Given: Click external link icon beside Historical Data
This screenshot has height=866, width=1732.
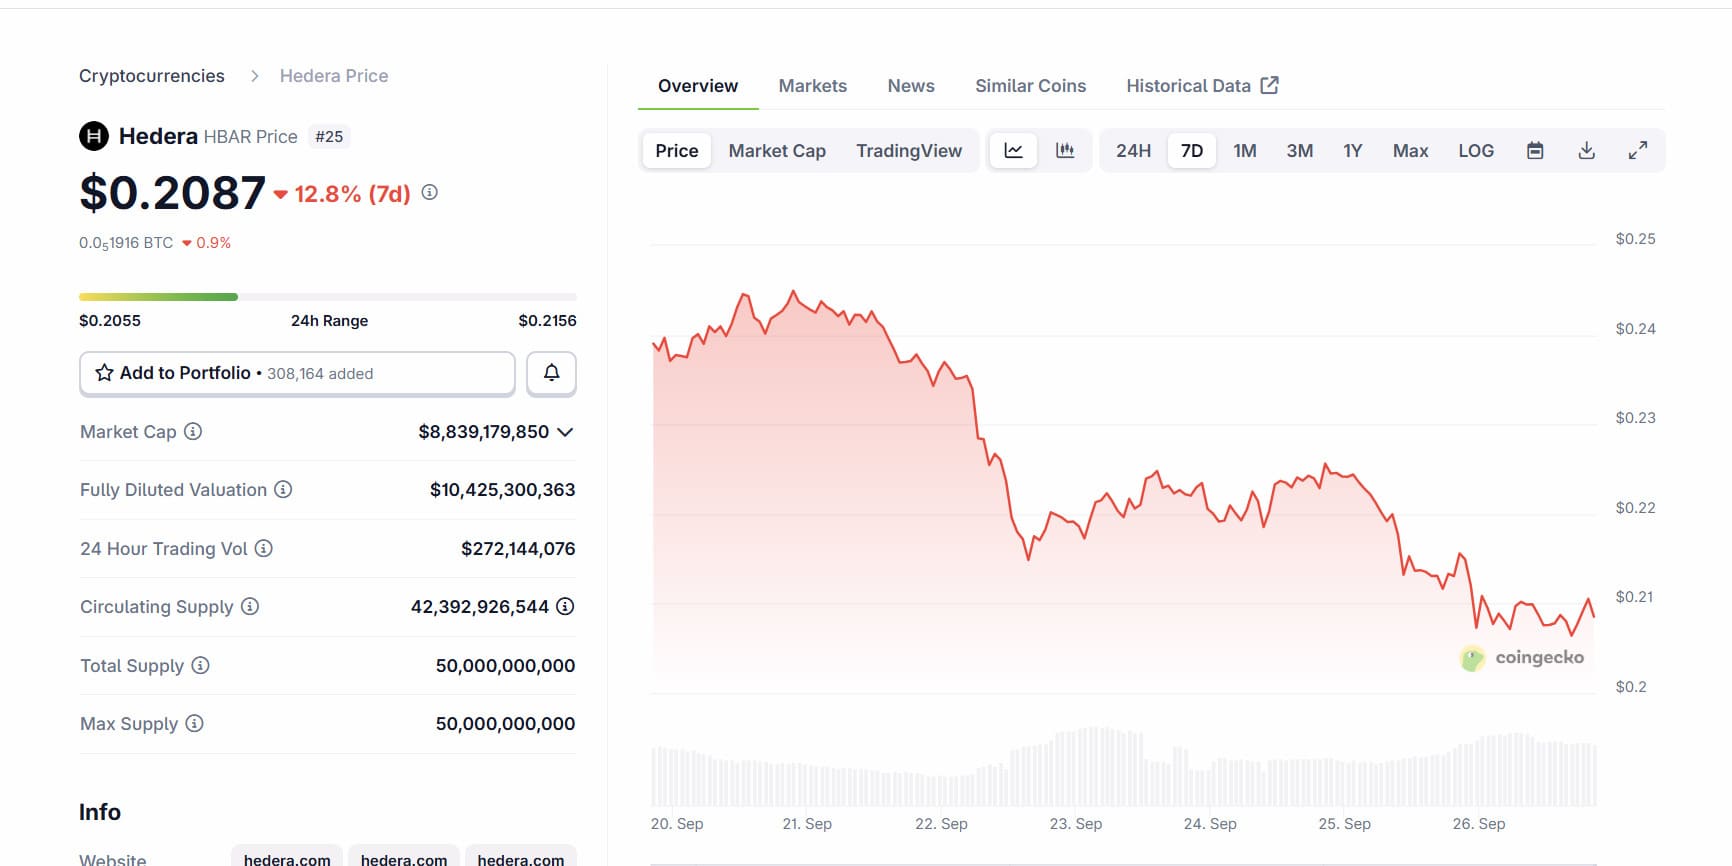Looking at the screenshot, I should pyautogui.click(x=1269, y=85).
